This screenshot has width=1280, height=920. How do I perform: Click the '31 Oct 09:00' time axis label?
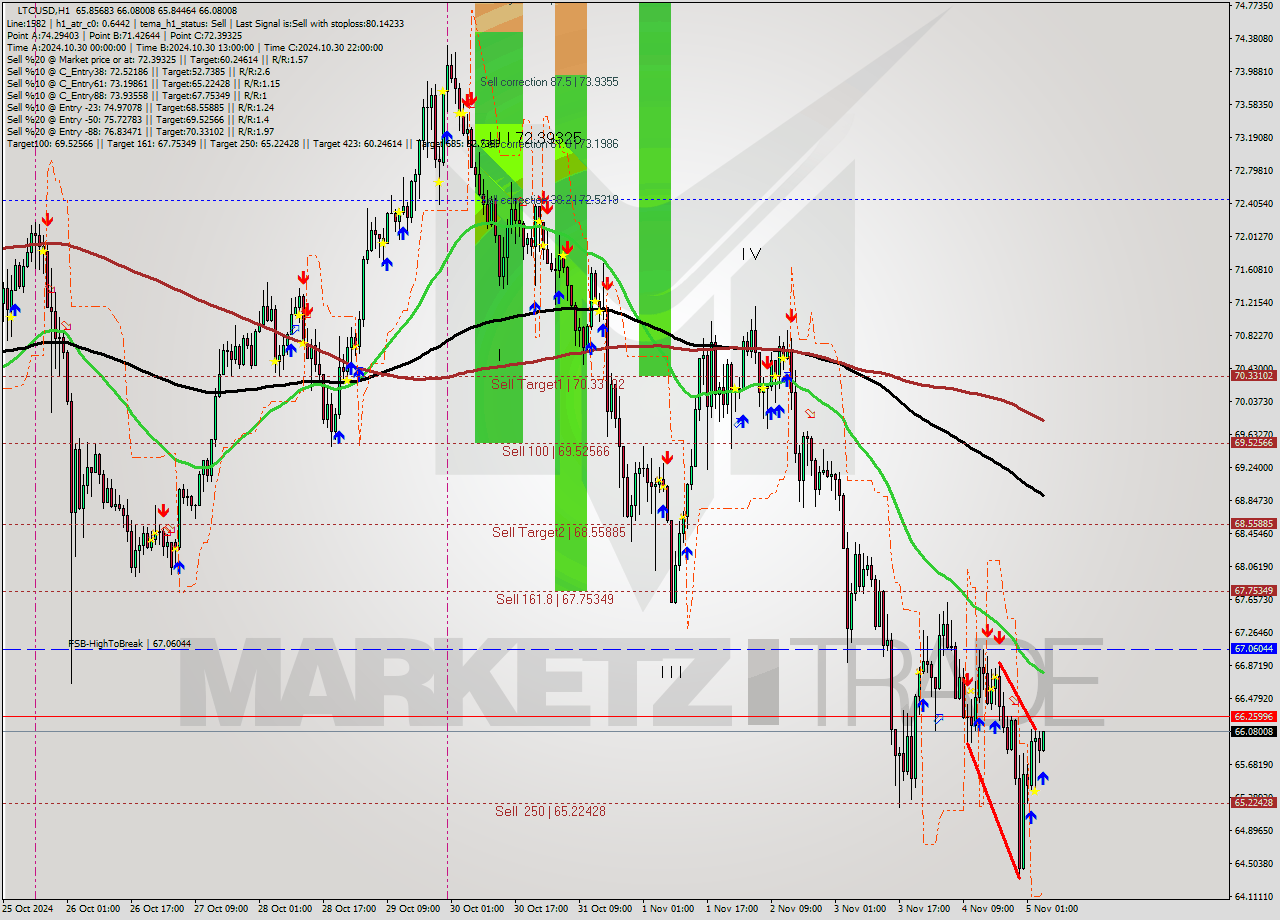605,909
